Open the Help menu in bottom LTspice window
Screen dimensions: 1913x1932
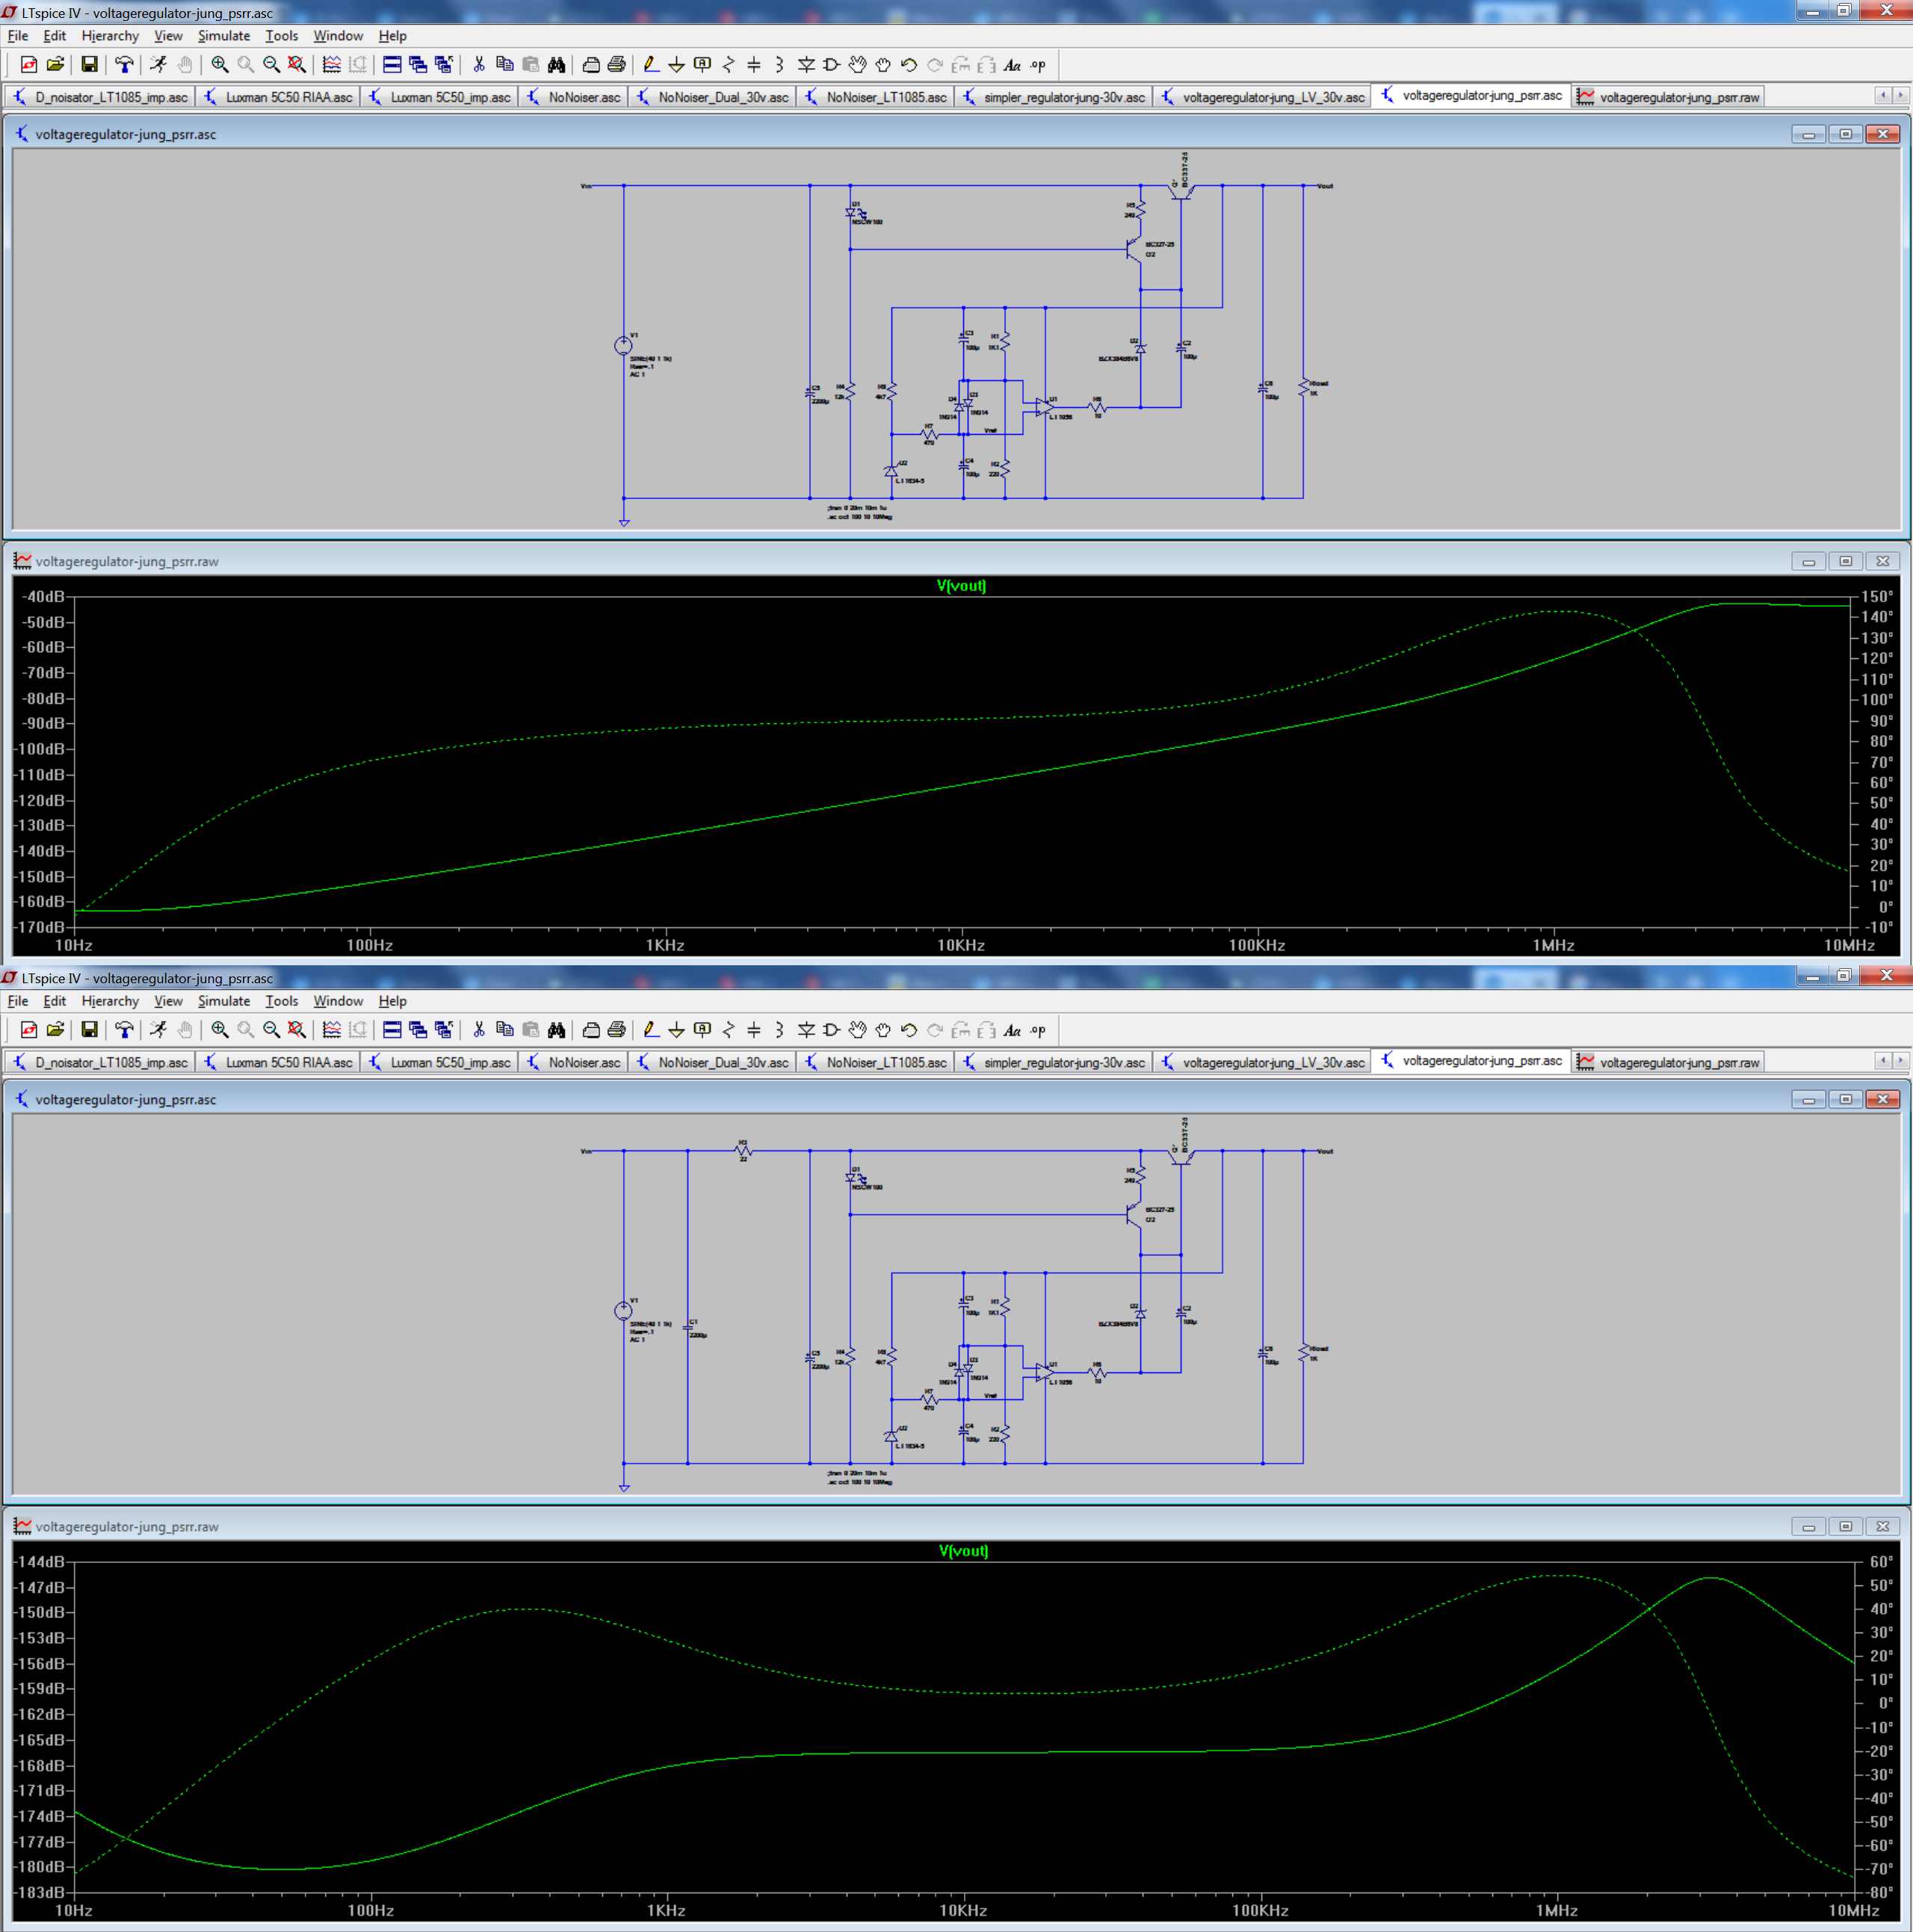coord(392,1001)
